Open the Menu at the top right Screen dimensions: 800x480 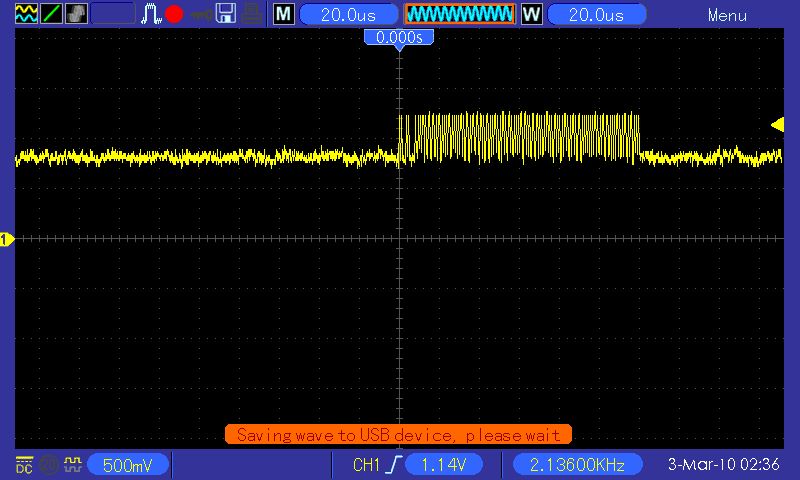(727, 15)
